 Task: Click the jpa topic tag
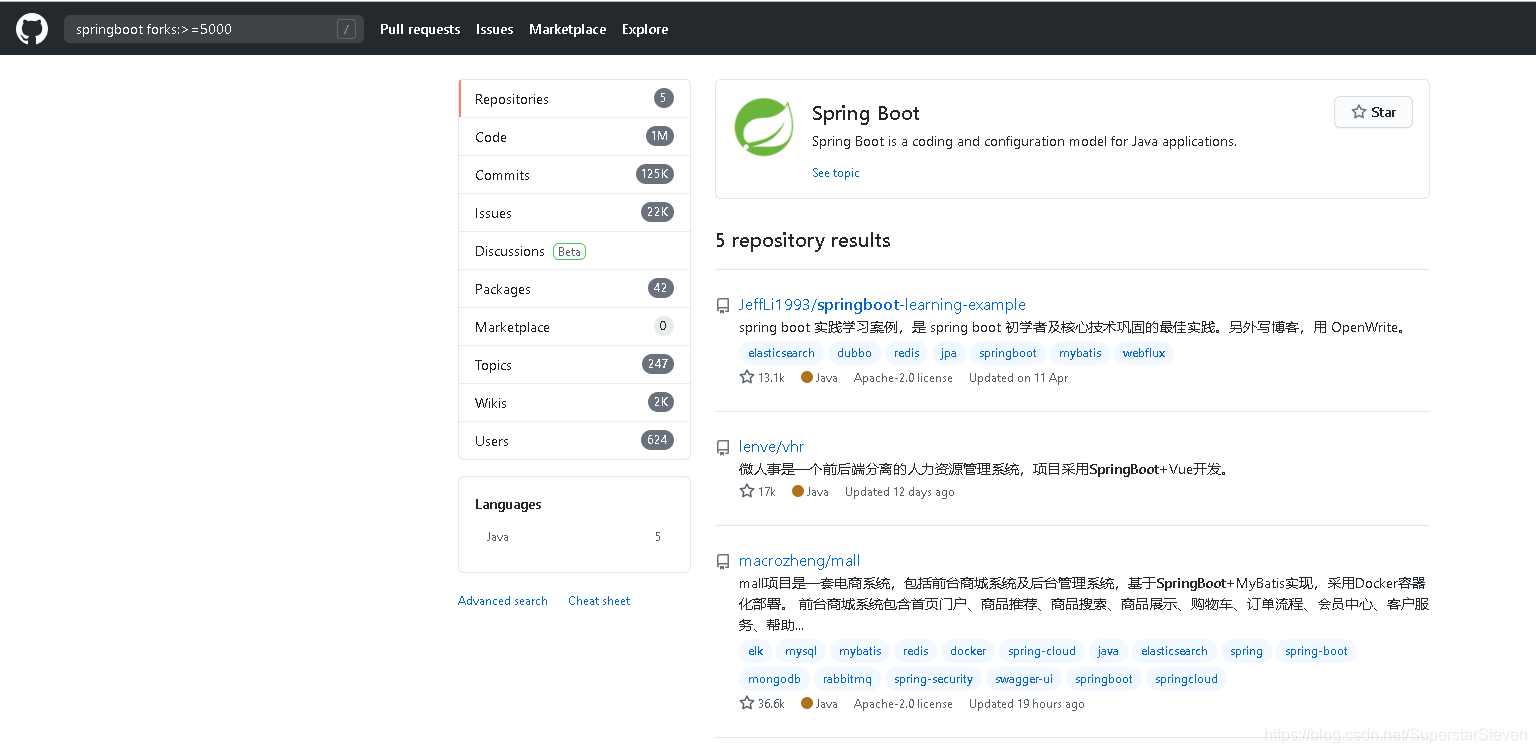pyautogui.click(x=948, y=353)
